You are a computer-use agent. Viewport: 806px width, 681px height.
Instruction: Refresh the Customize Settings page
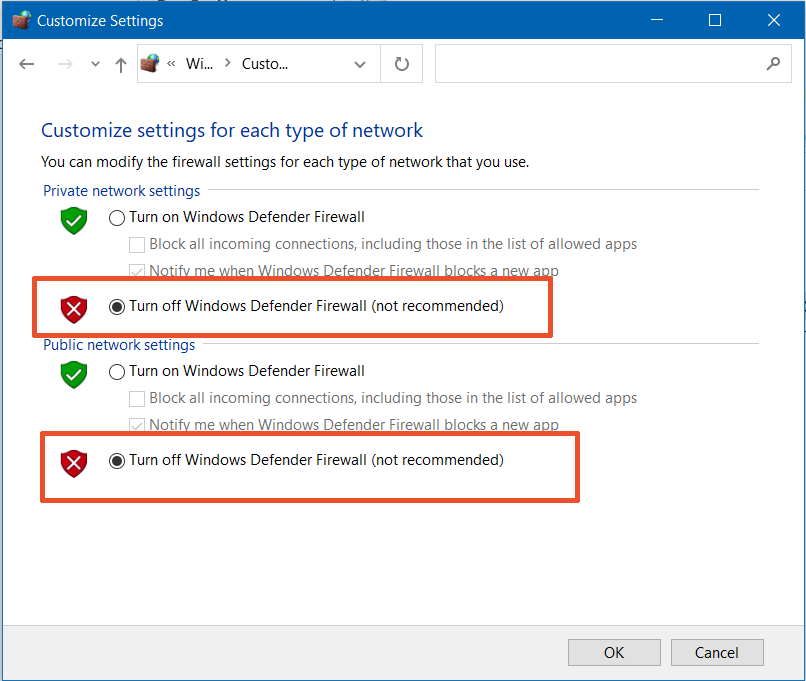(x=401, y=64)
